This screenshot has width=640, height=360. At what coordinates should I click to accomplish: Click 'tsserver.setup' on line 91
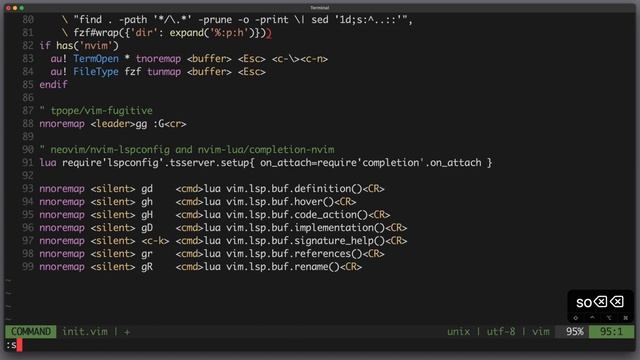209,162
